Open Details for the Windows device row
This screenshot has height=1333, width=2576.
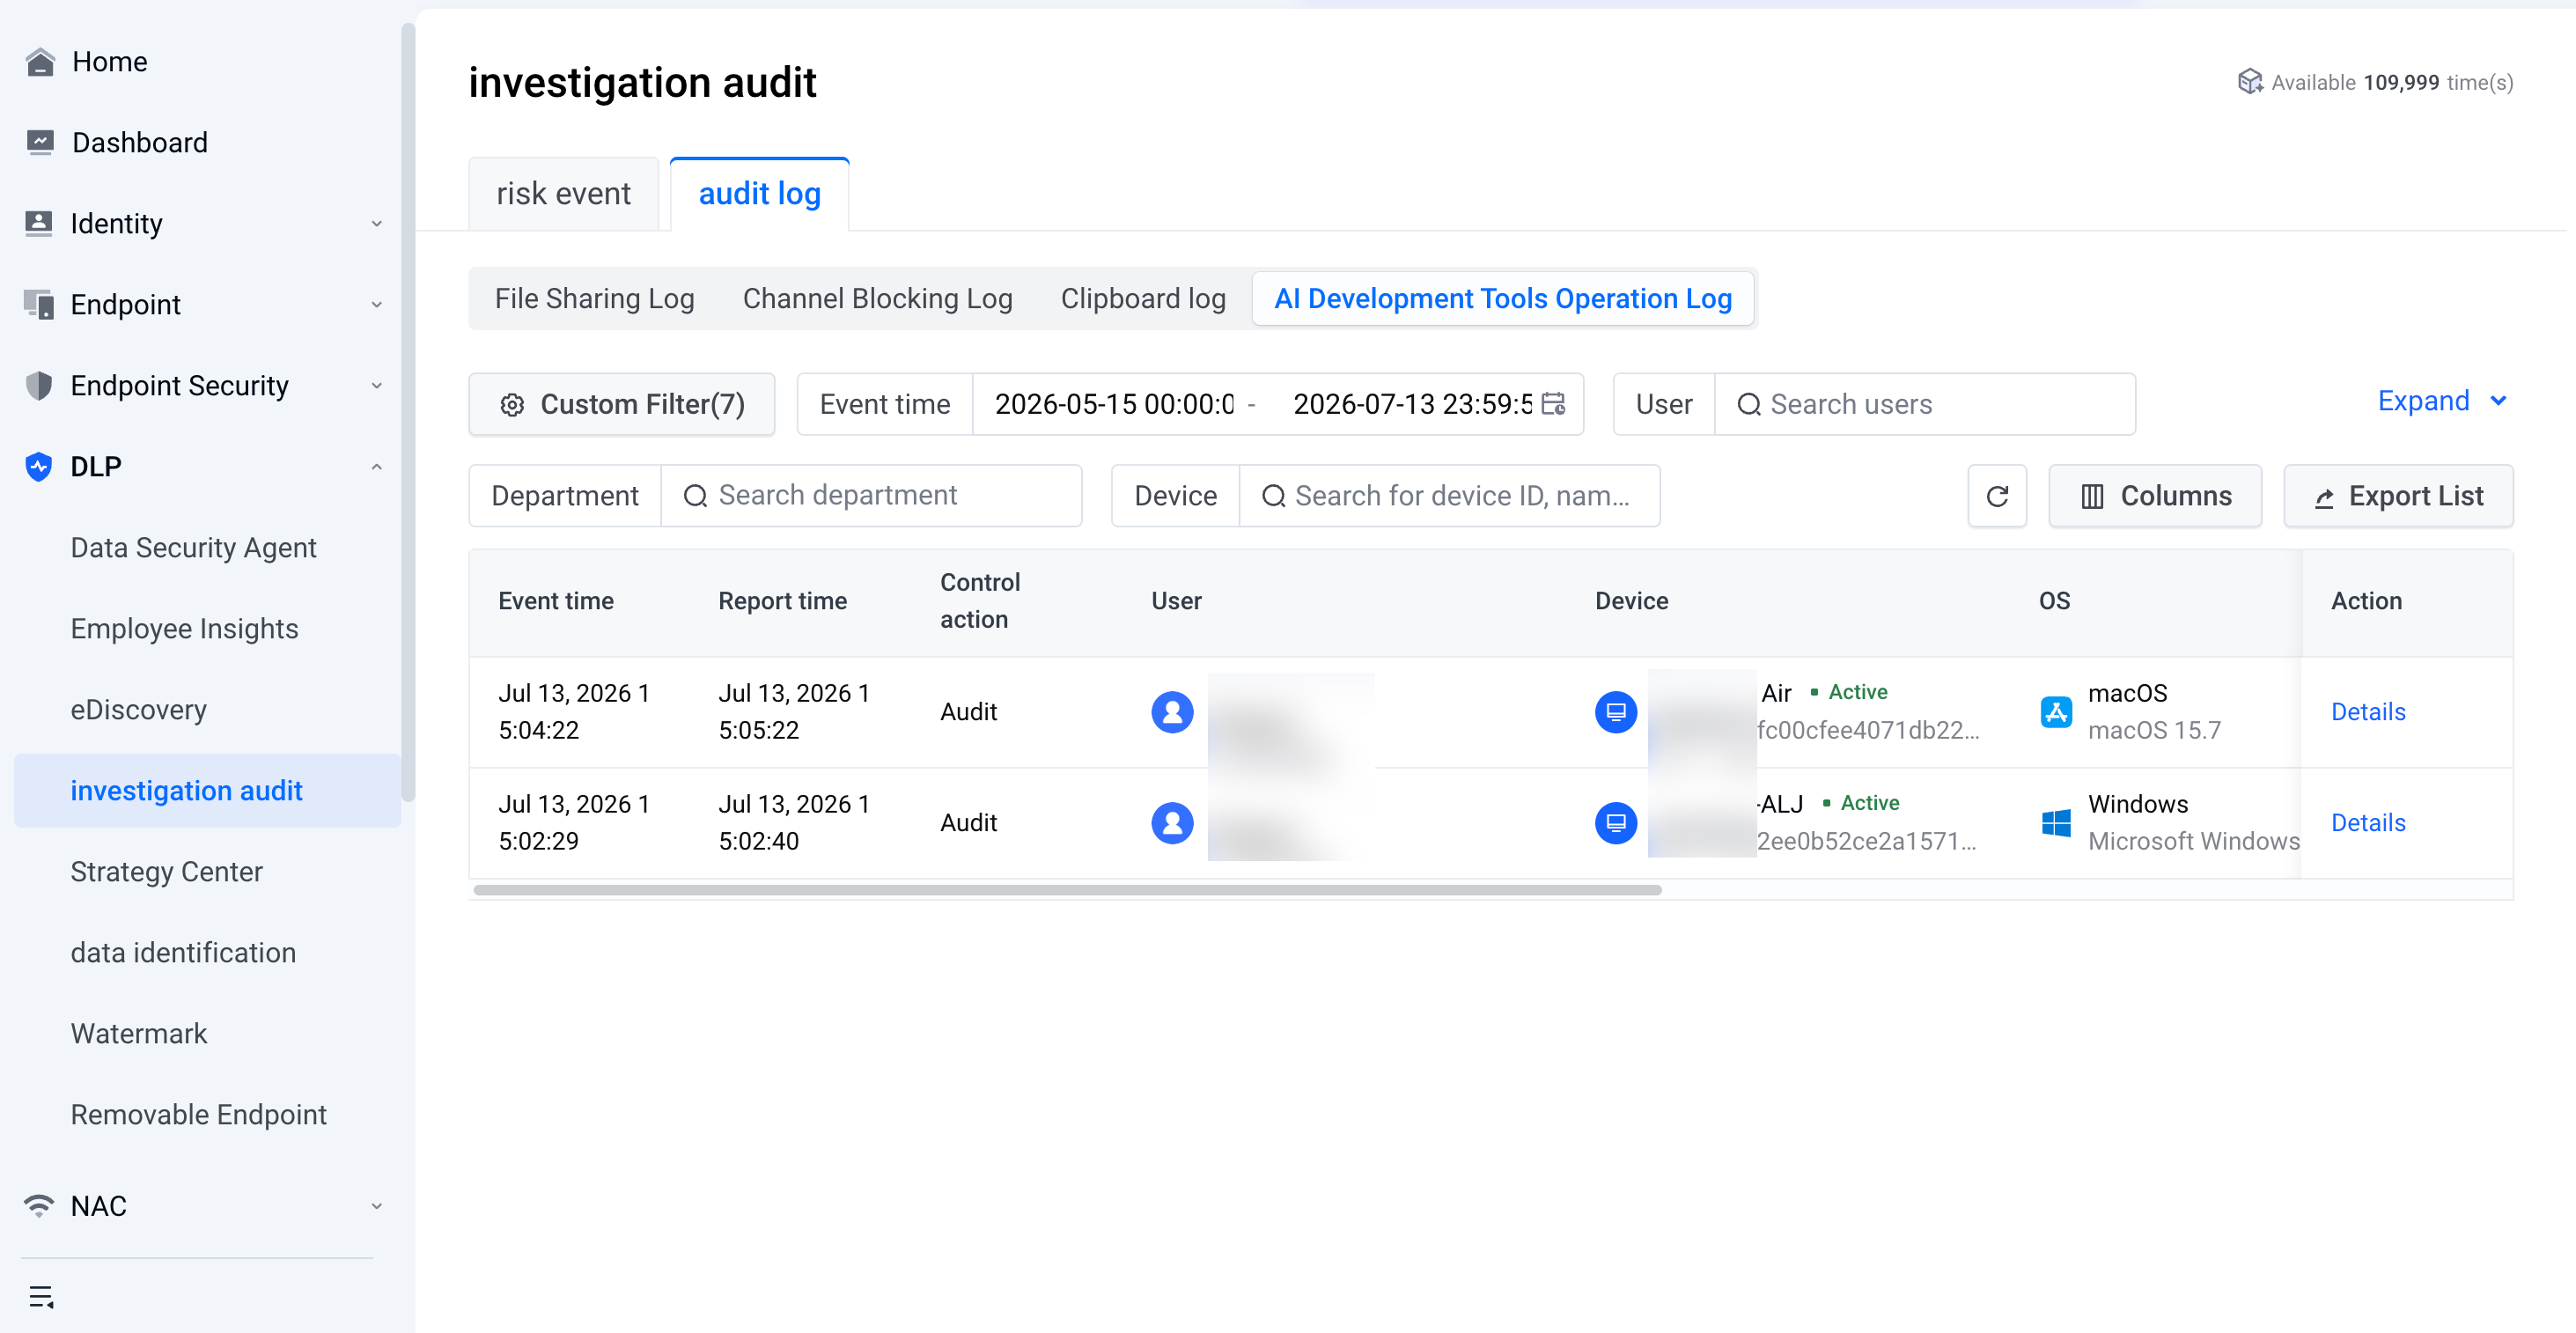coord(2367,823)
